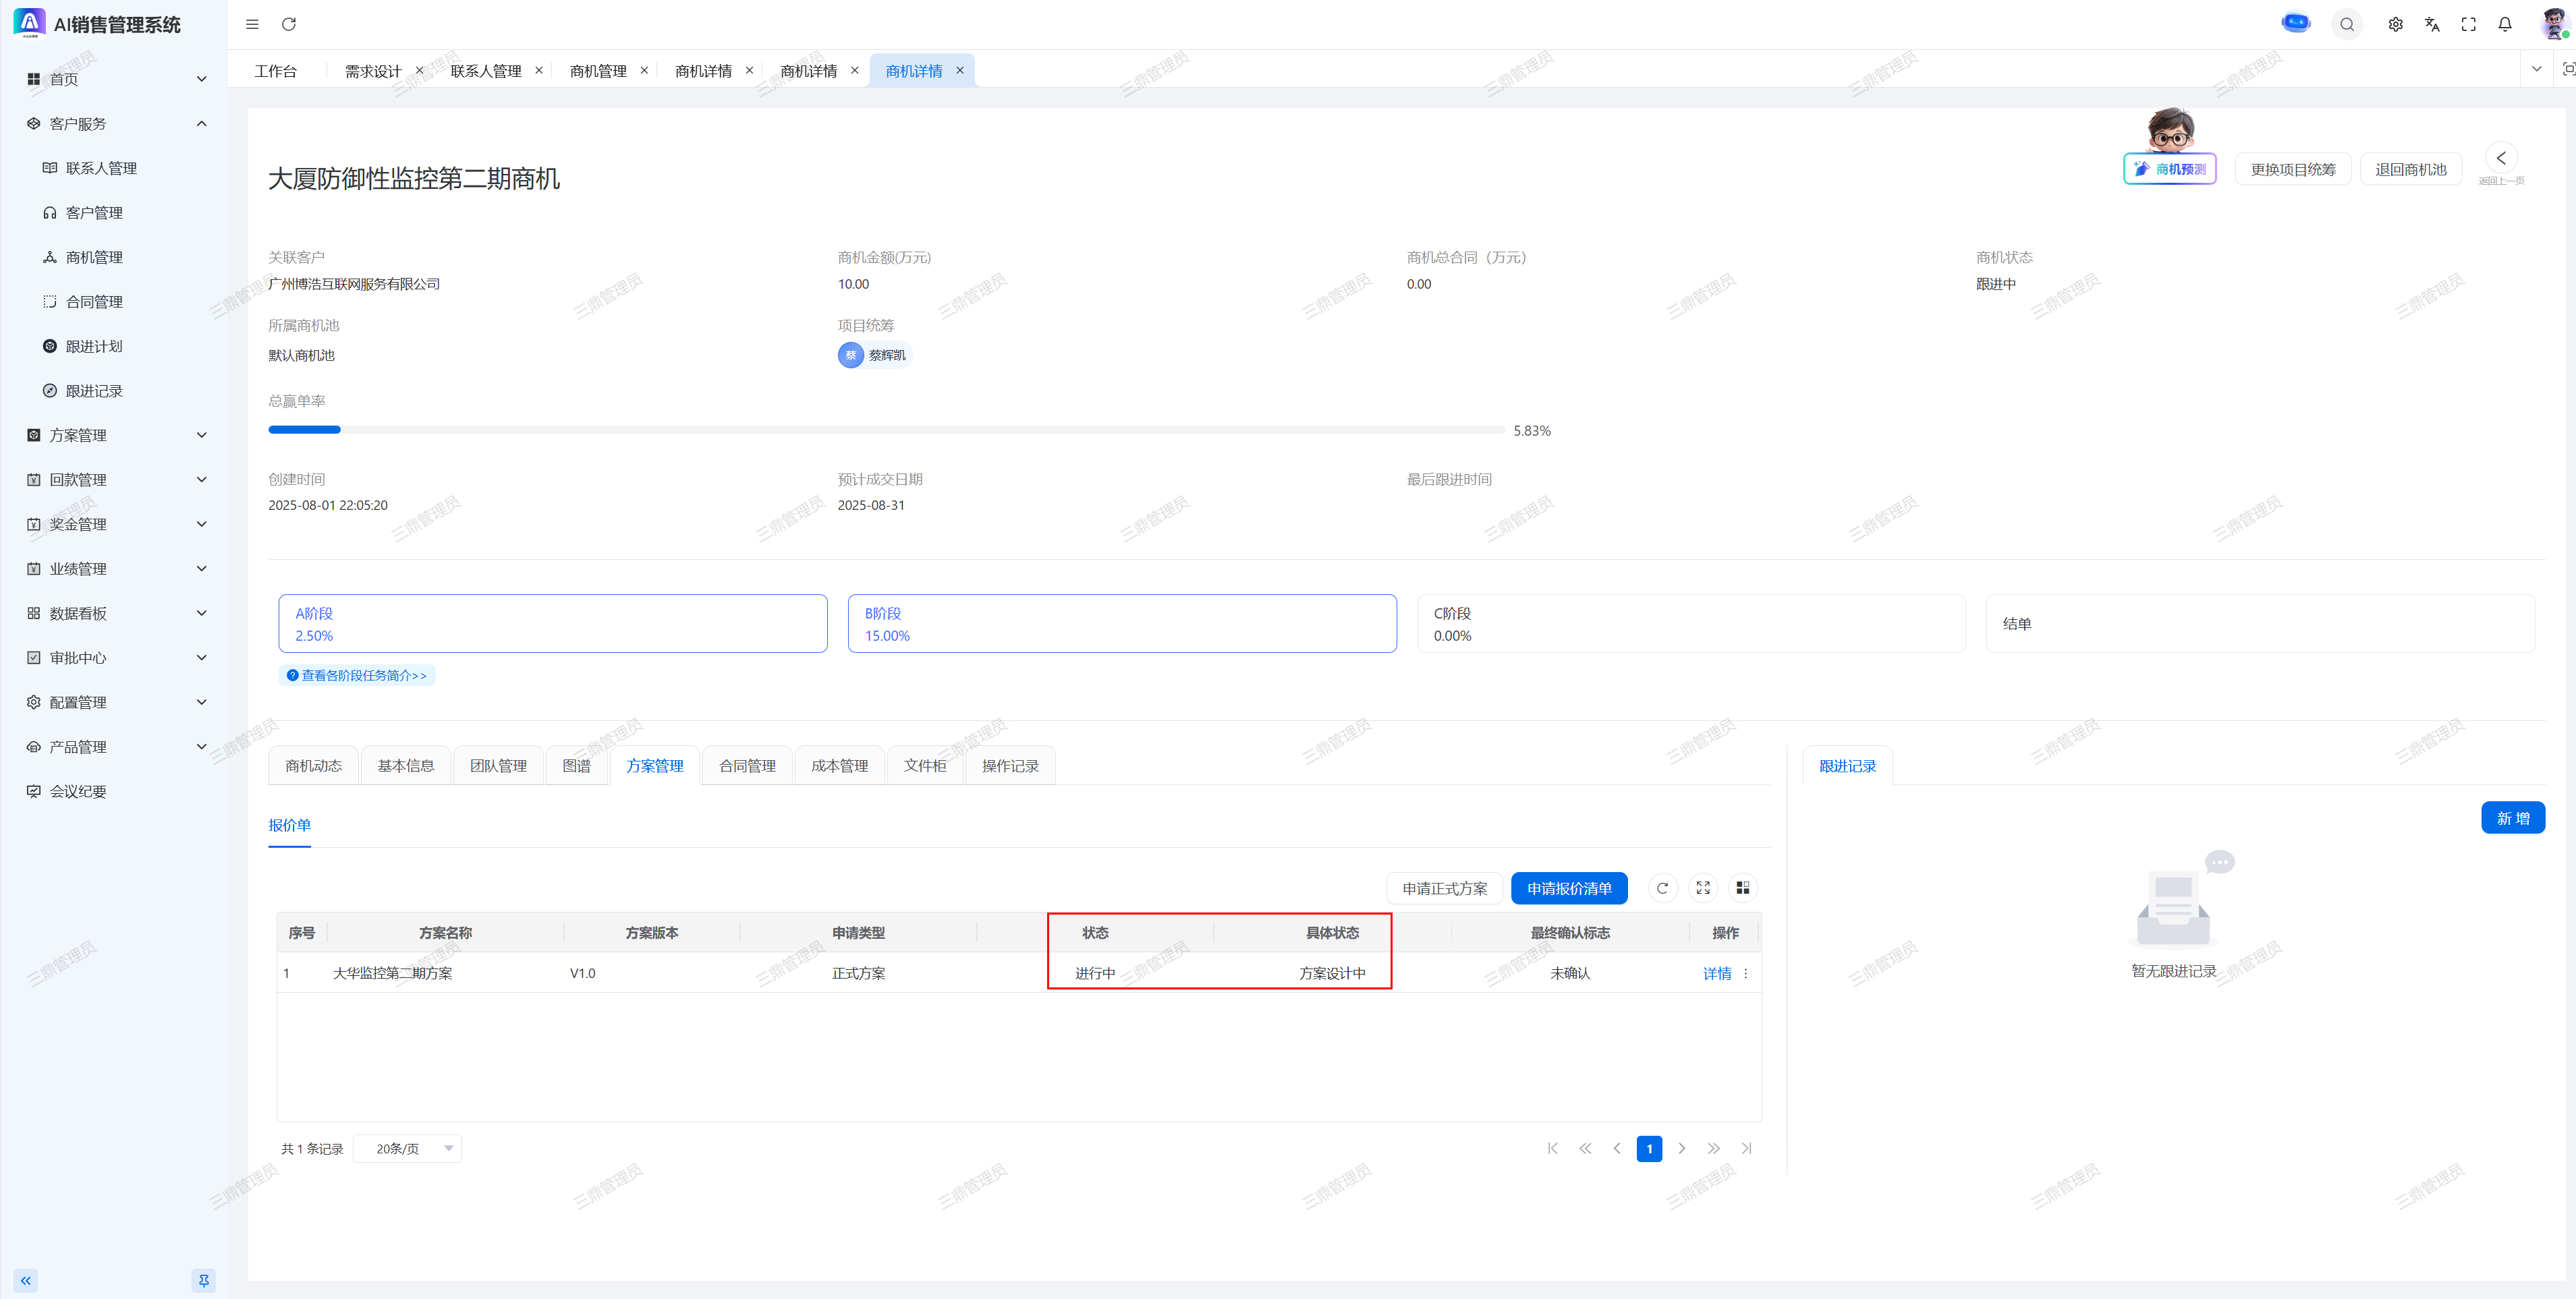The image size is (2576, 1299).
Task: Click the language translation icon
Action: tap(2432, 24)
